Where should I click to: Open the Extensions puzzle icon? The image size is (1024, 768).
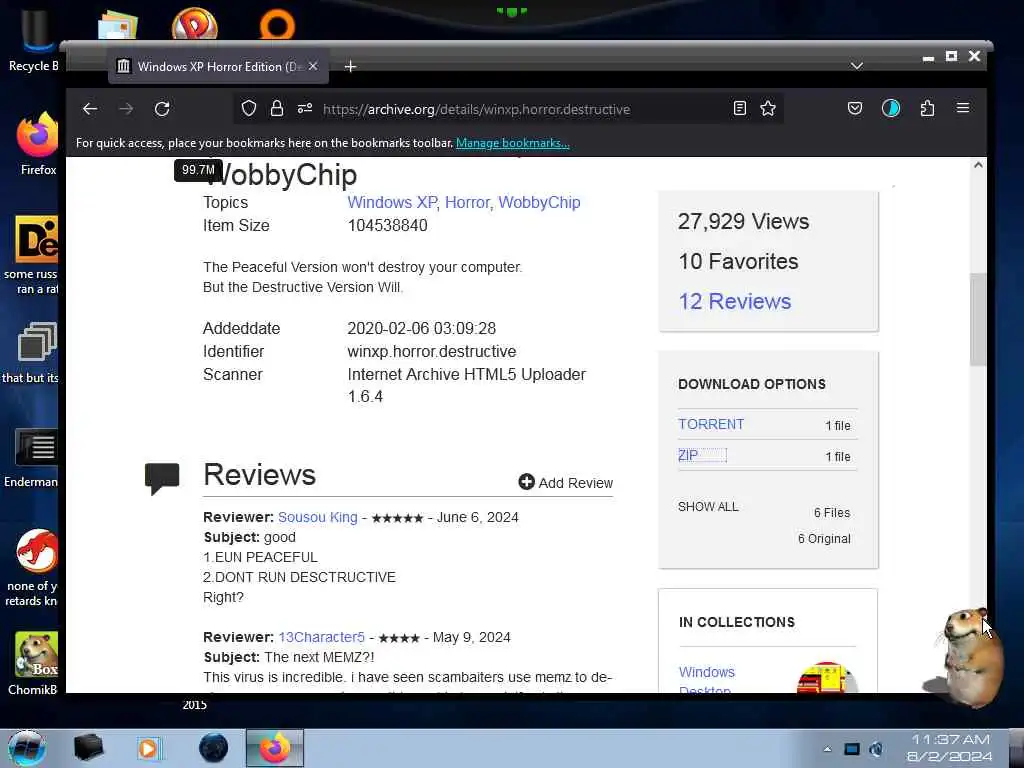pos(927,108)
